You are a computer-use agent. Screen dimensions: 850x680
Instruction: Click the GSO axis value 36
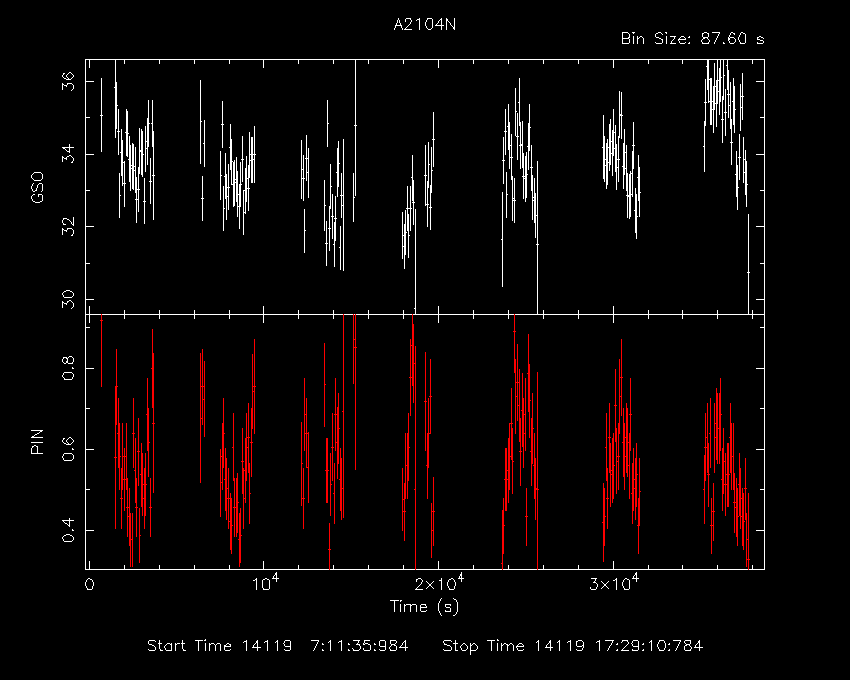[x=68, y=81]
